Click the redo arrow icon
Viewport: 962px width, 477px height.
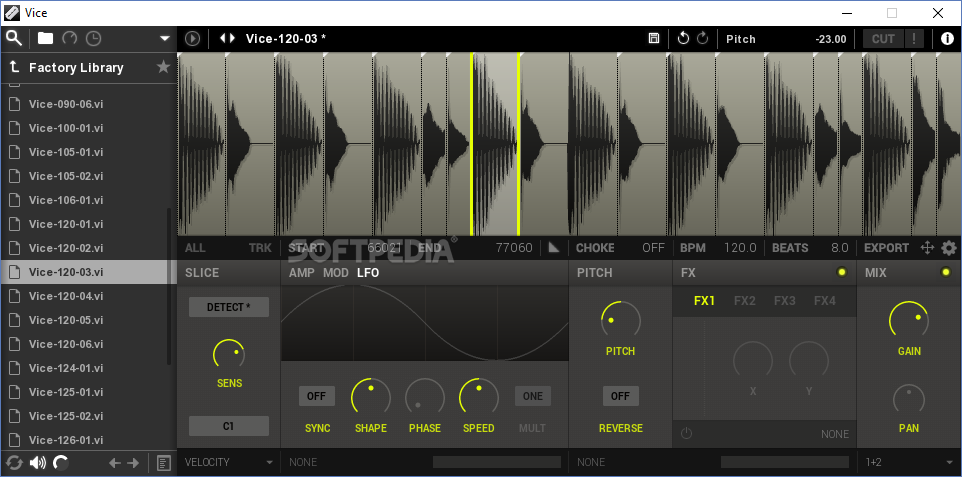pyautogui.click(x=702, y=39)
